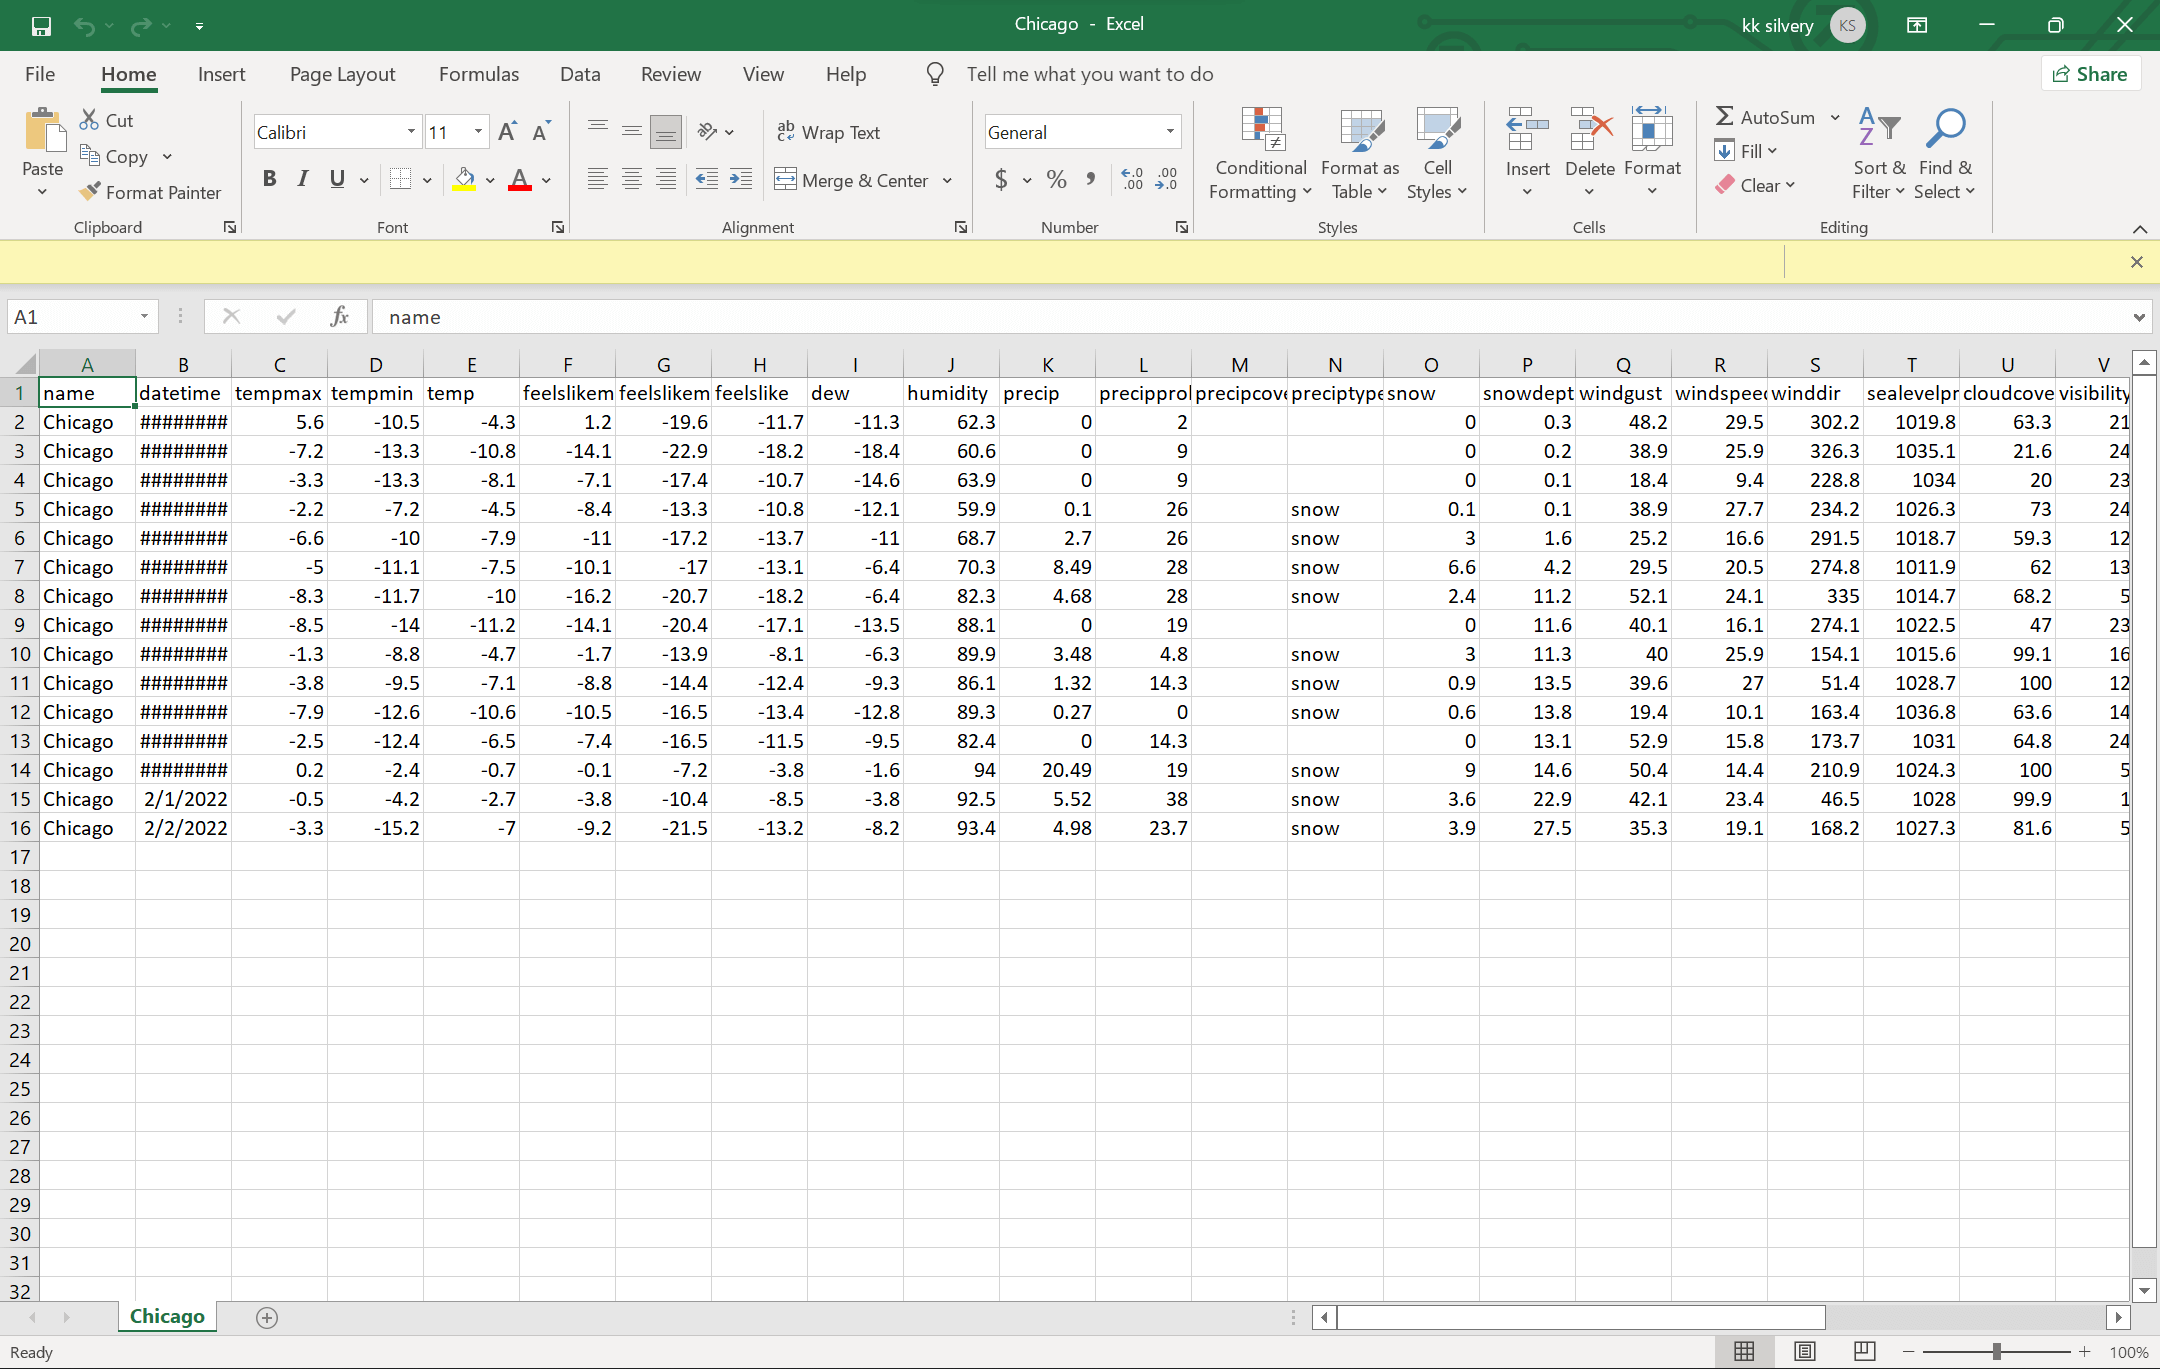The image size is (2160, 1369).
Task: Align text to the right
Action: (x=666, y=179)
